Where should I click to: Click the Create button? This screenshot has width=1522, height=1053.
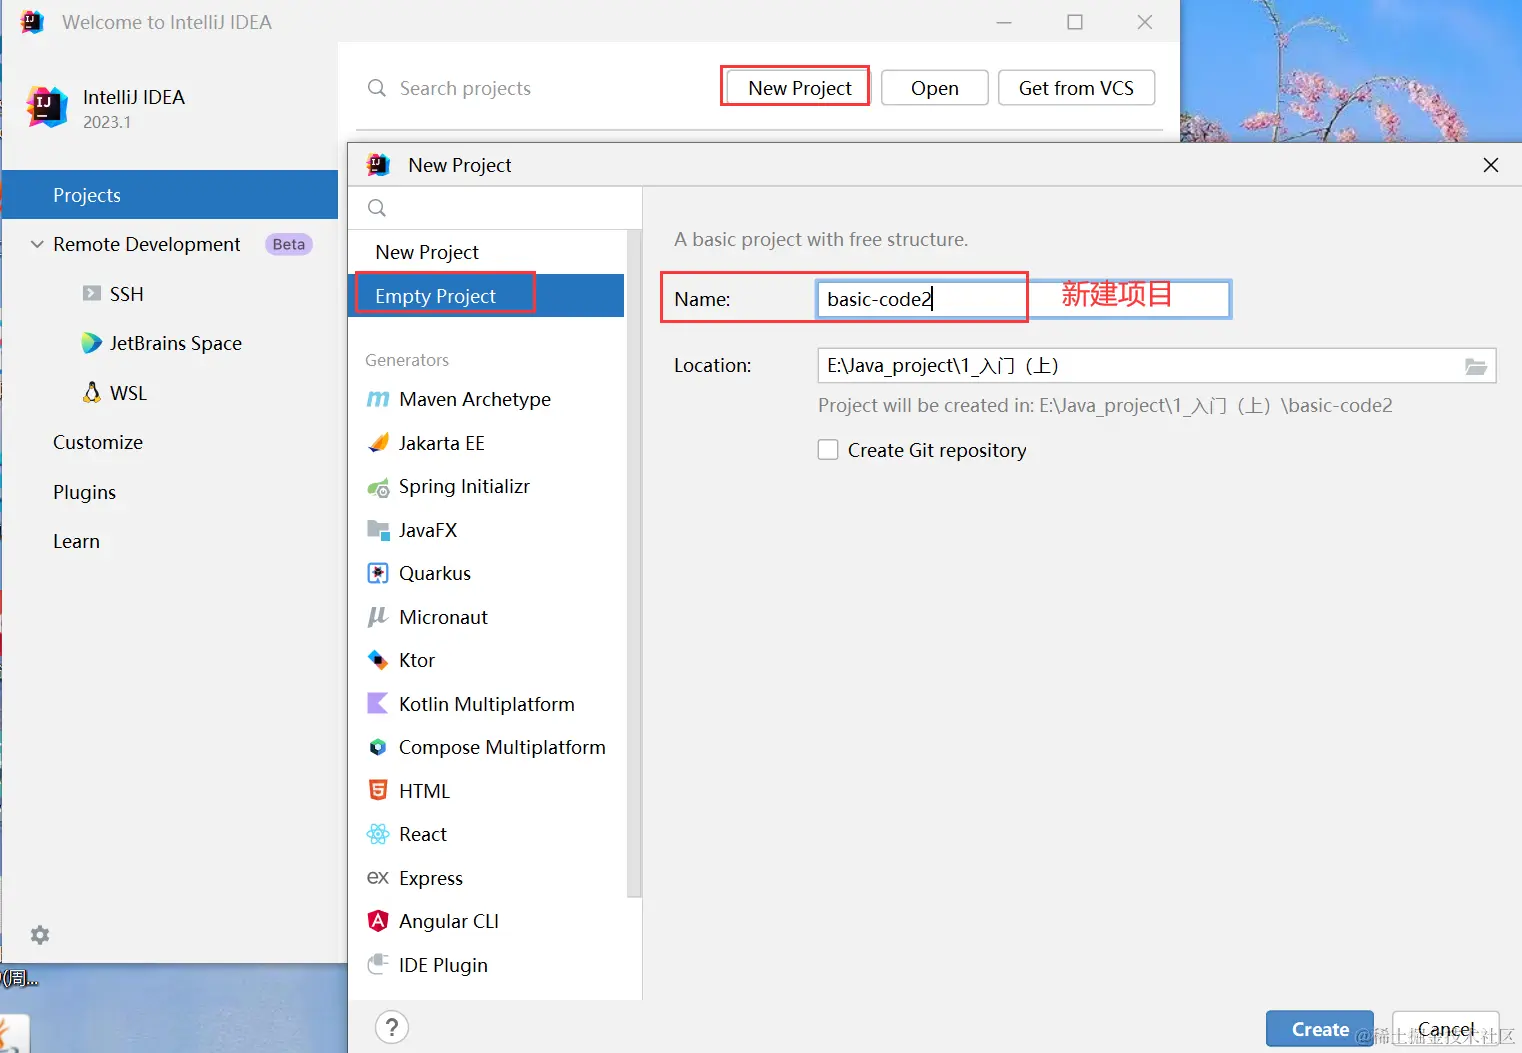pyautogui.click(x=1320, y=1029)
